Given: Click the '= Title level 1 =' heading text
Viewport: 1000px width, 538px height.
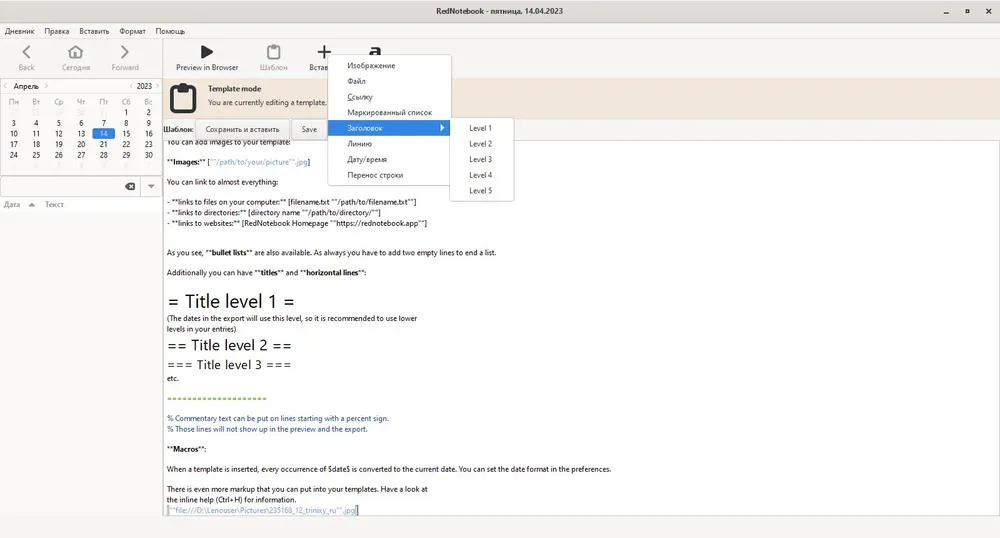Looking at the screenshot, I should coord(231,301).
